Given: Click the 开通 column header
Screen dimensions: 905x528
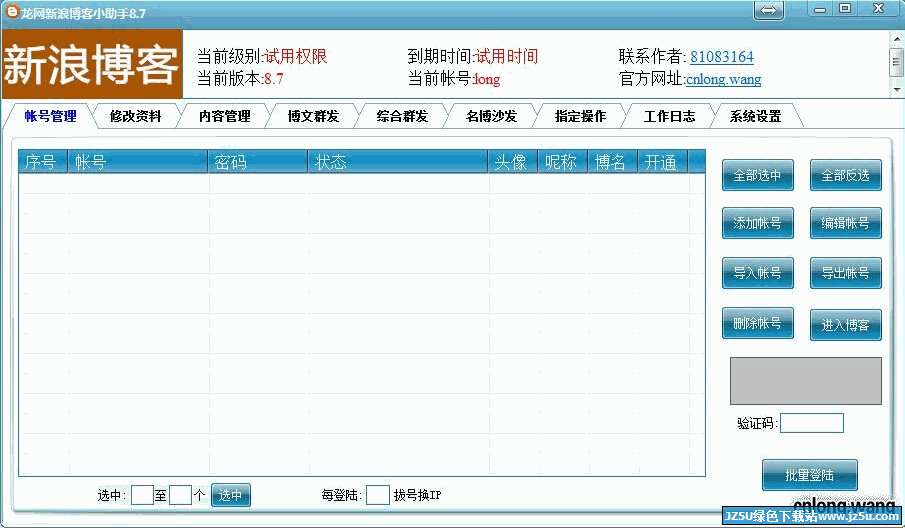Looking at the screenshot, I should [663, 162].
